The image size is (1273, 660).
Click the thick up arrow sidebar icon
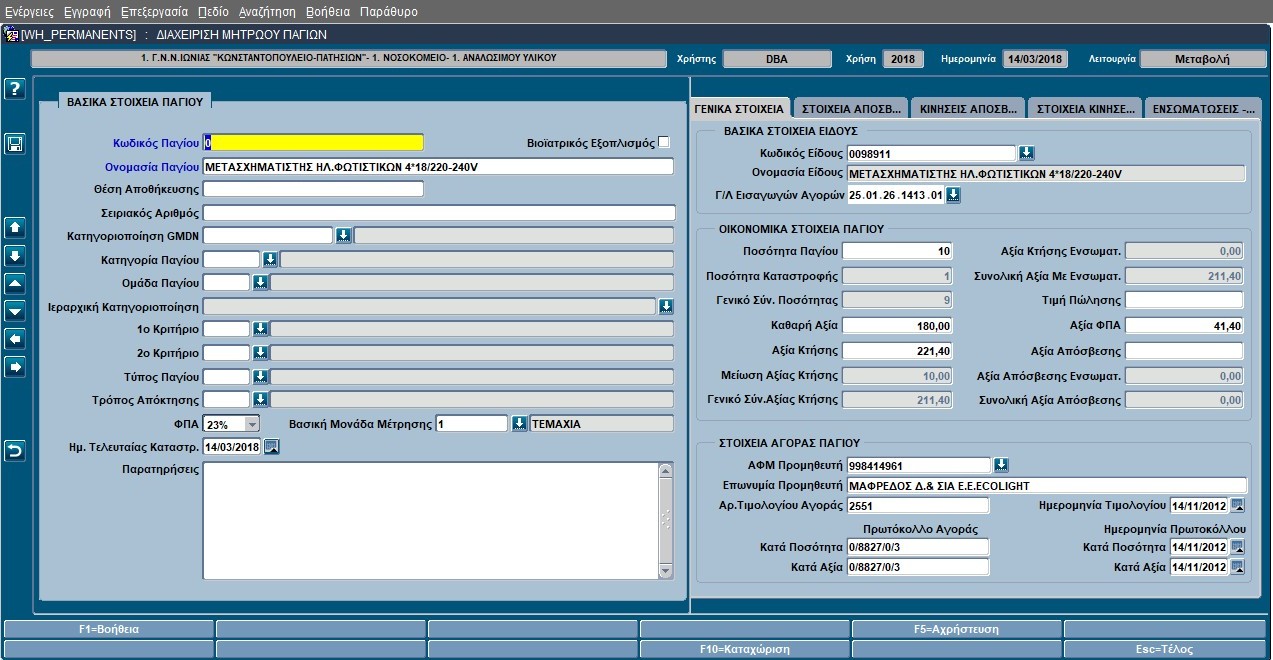click(x=15, y=226)
